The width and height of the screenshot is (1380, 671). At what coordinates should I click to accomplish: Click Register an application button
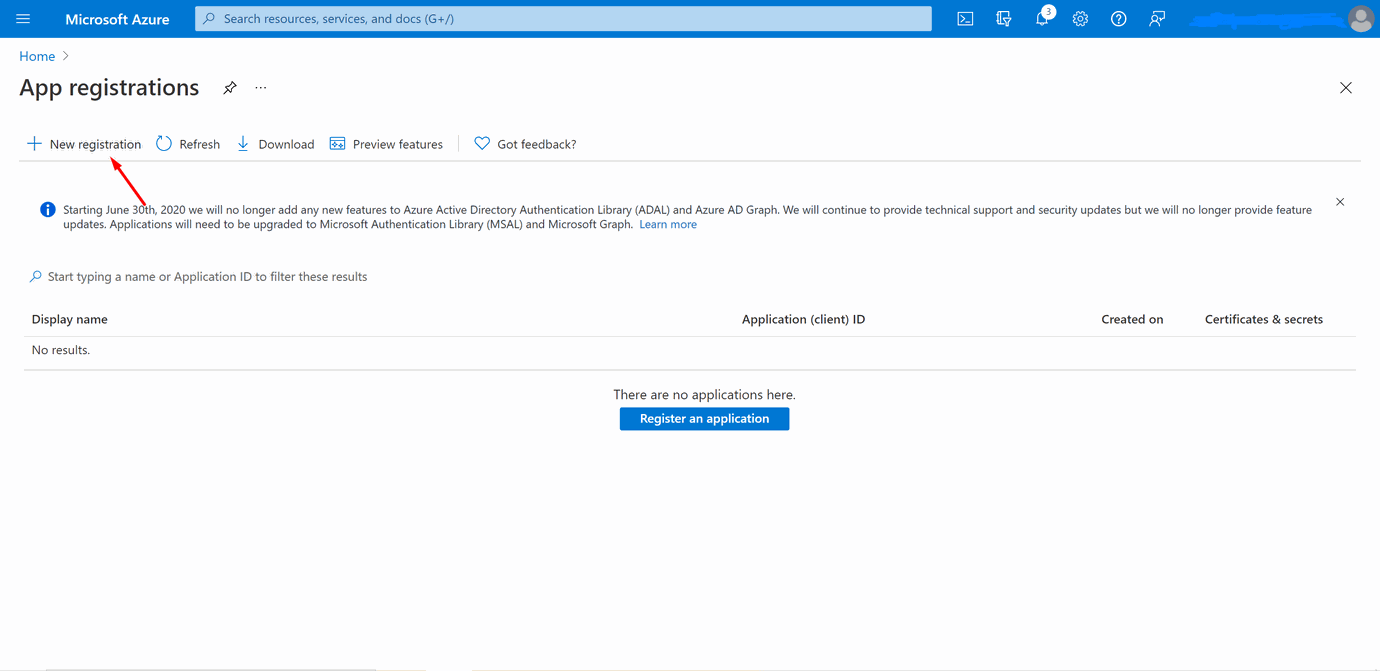pyautogui.click(x=704, y=419)
